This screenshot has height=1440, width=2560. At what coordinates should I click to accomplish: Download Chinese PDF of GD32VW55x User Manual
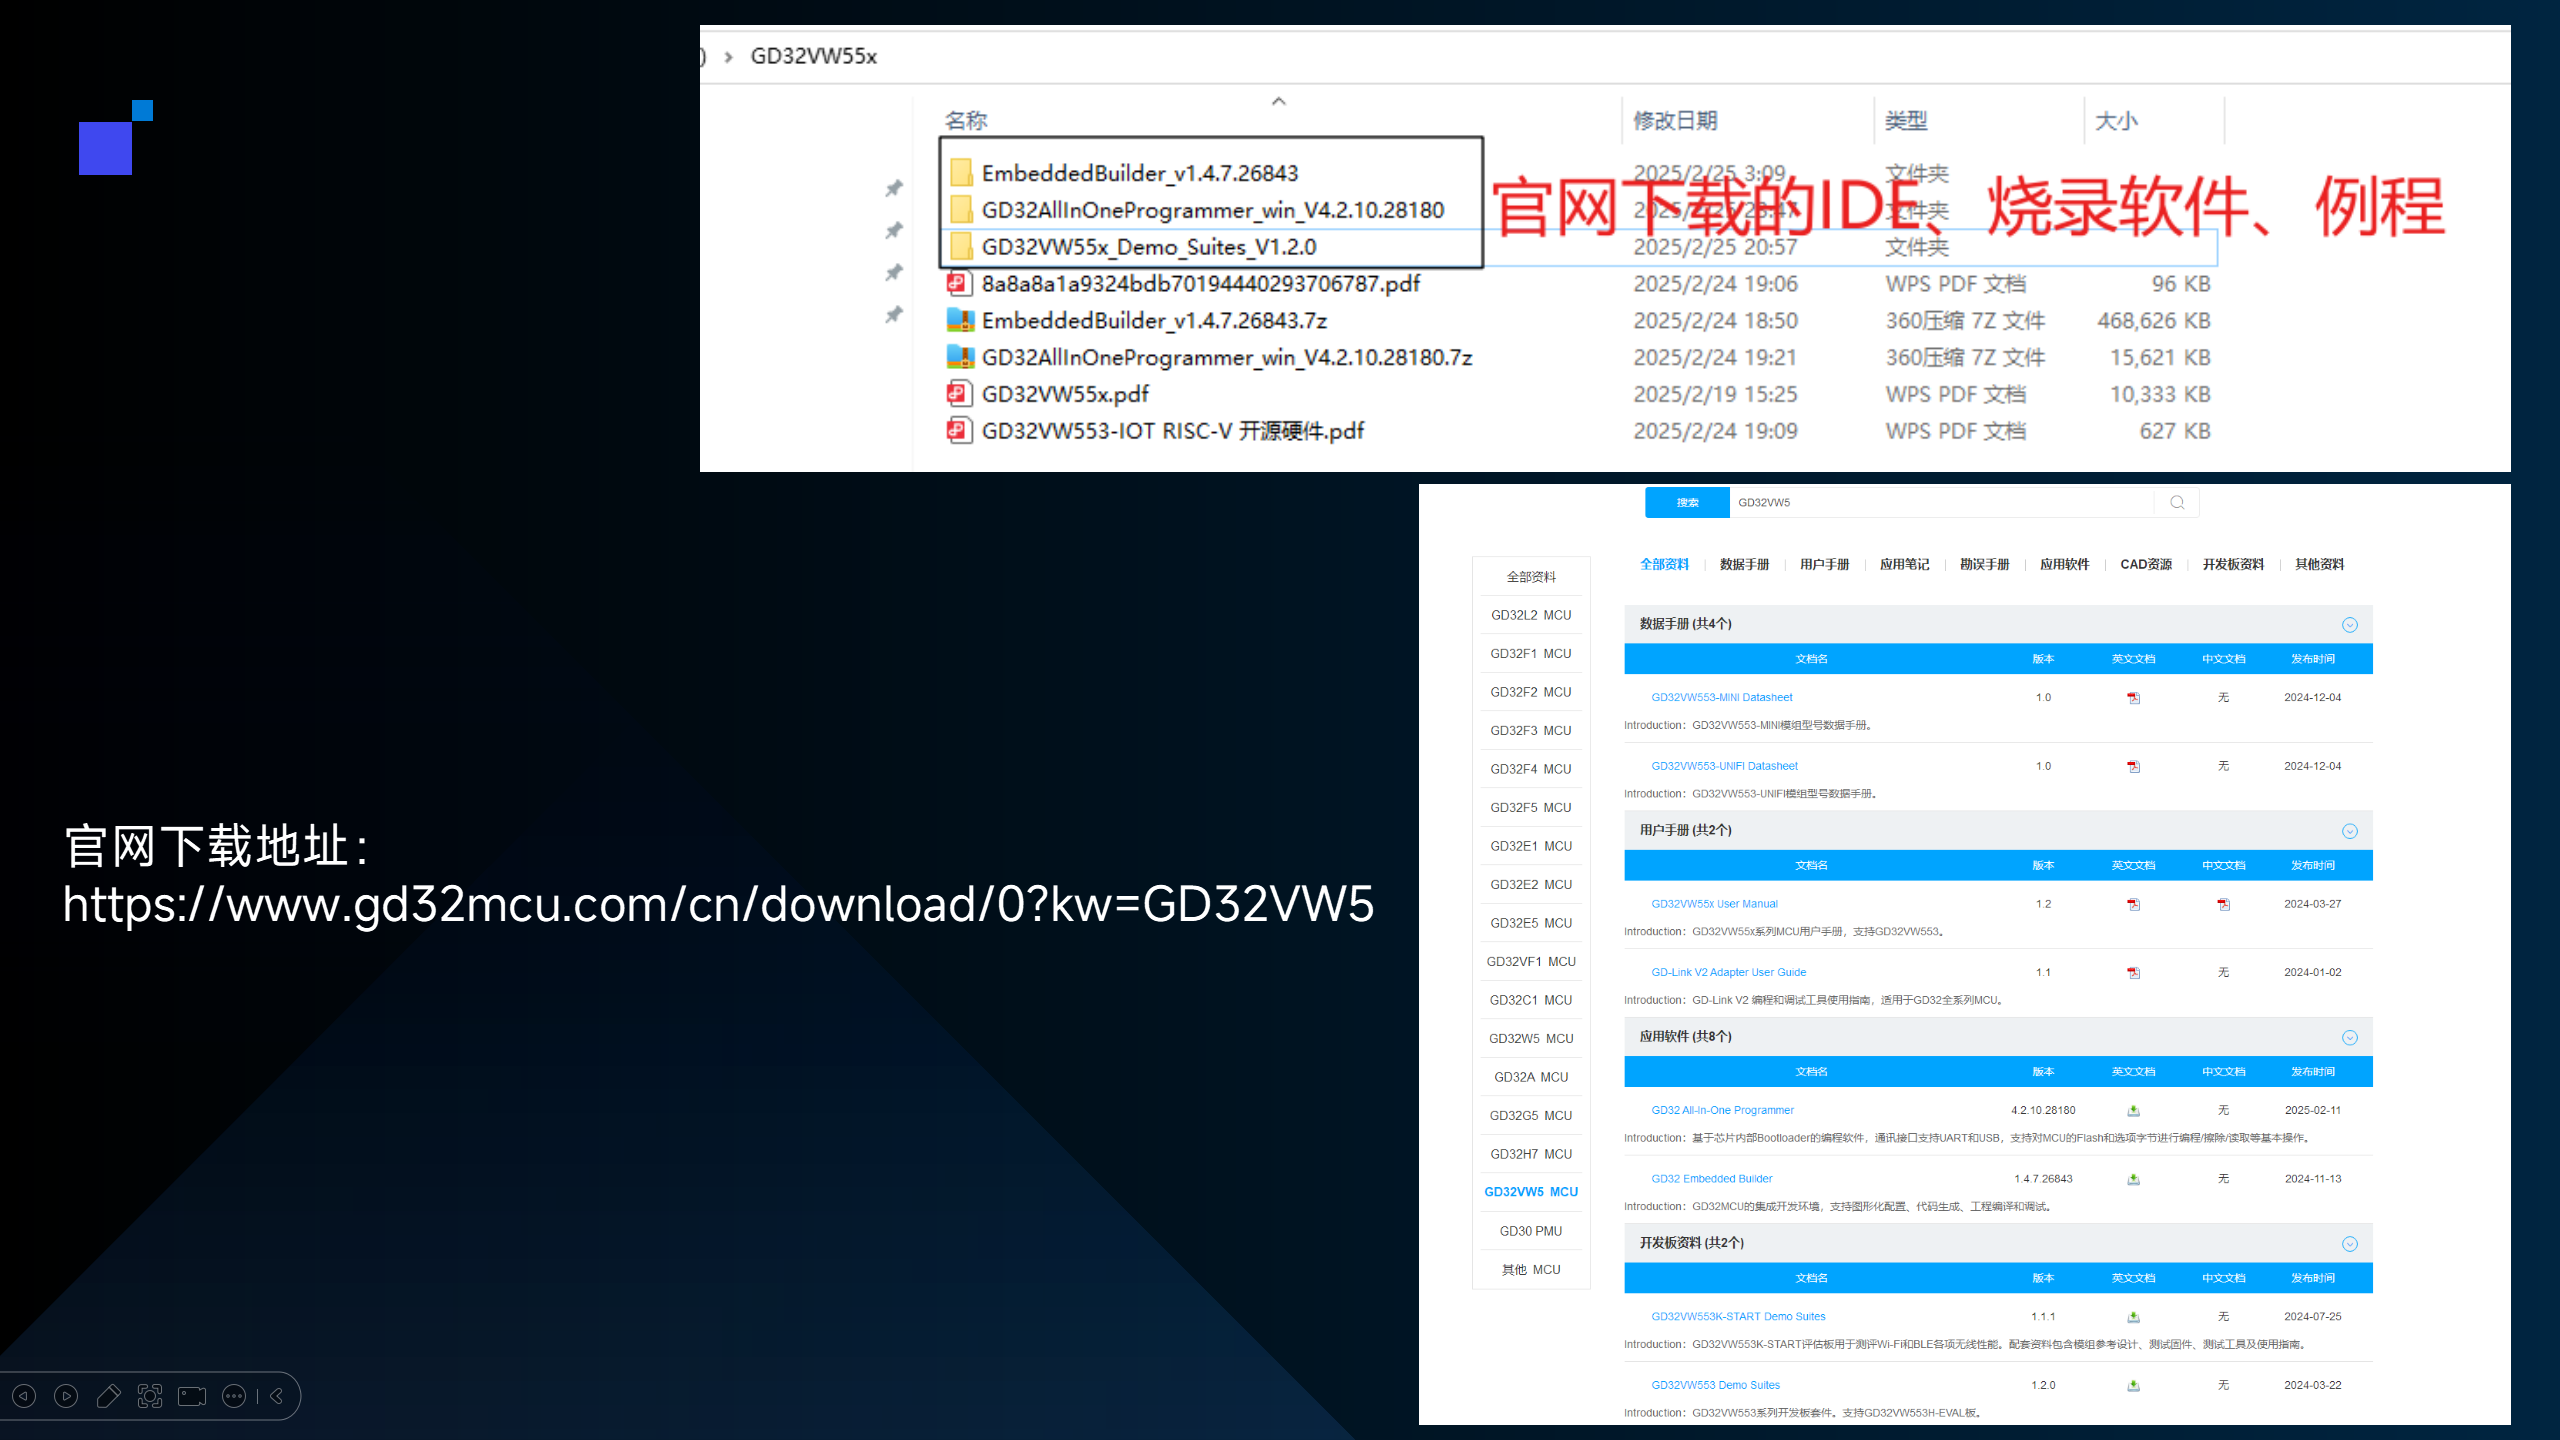click(2223, 904)
